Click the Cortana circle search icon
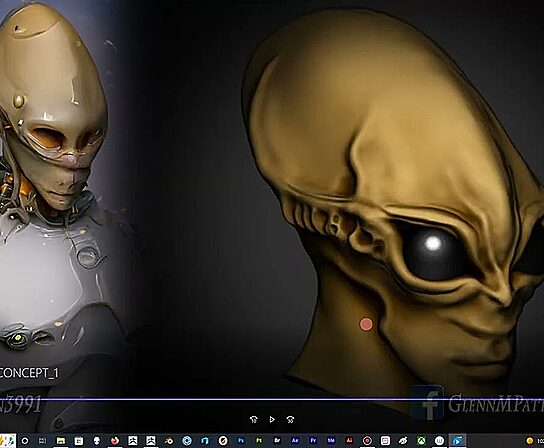 (25, 441)
